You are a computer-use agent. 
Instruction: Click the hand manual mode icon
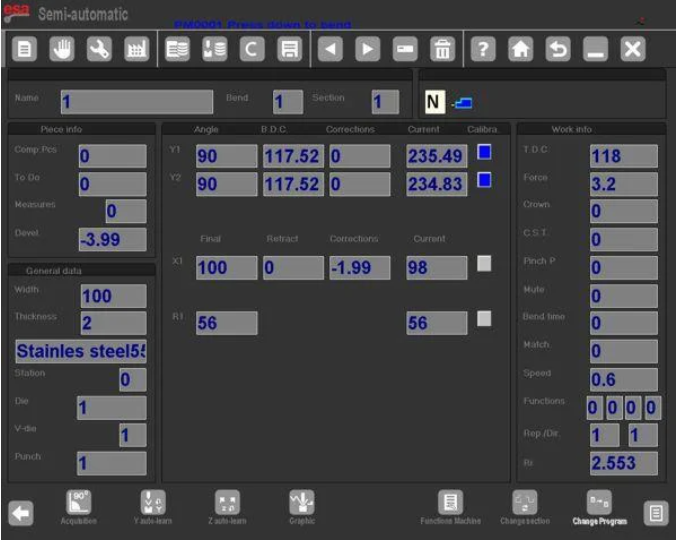(x=62, y=49)
